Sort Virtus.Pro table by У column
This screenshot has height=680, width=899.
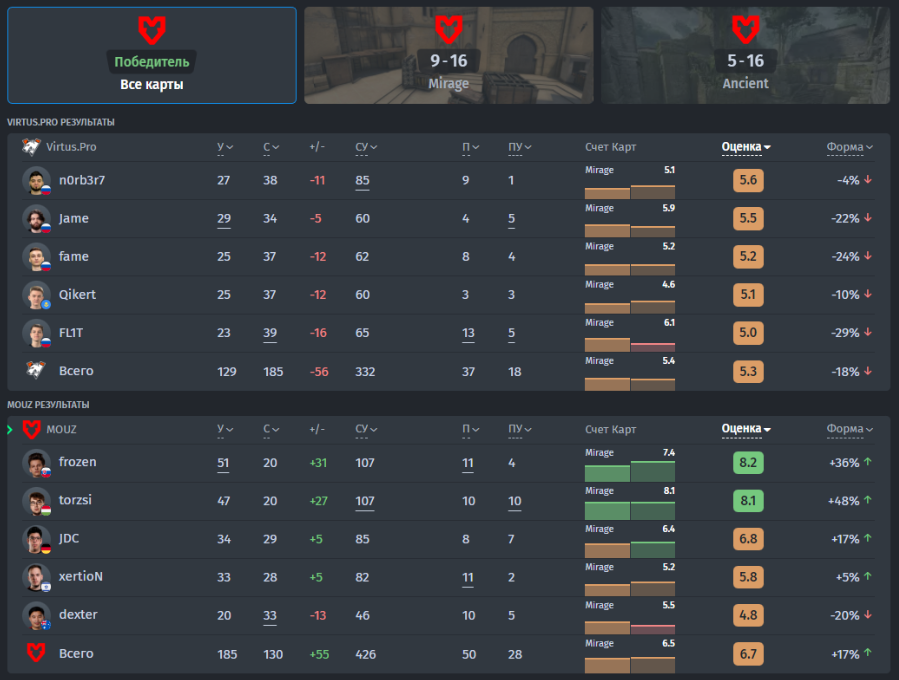225,147
